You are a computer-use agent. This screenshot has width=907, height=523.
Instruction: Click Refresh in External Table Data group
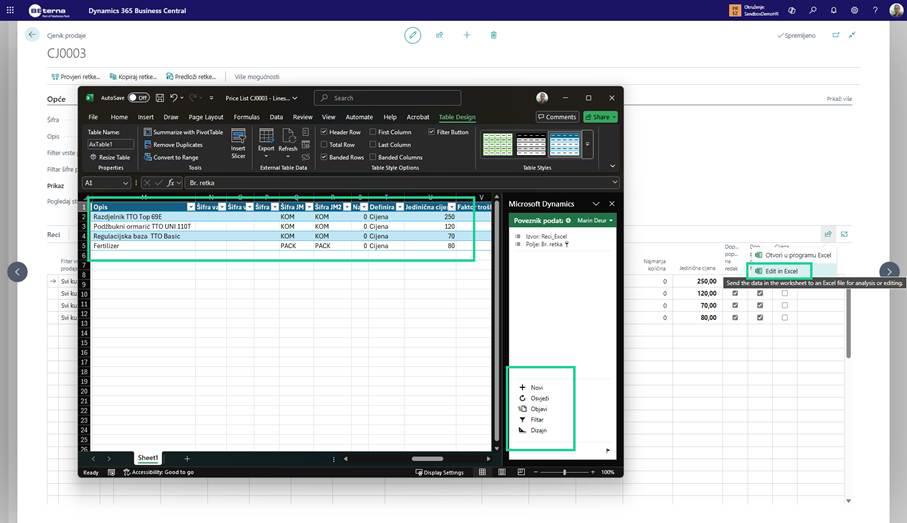[287, 143]
